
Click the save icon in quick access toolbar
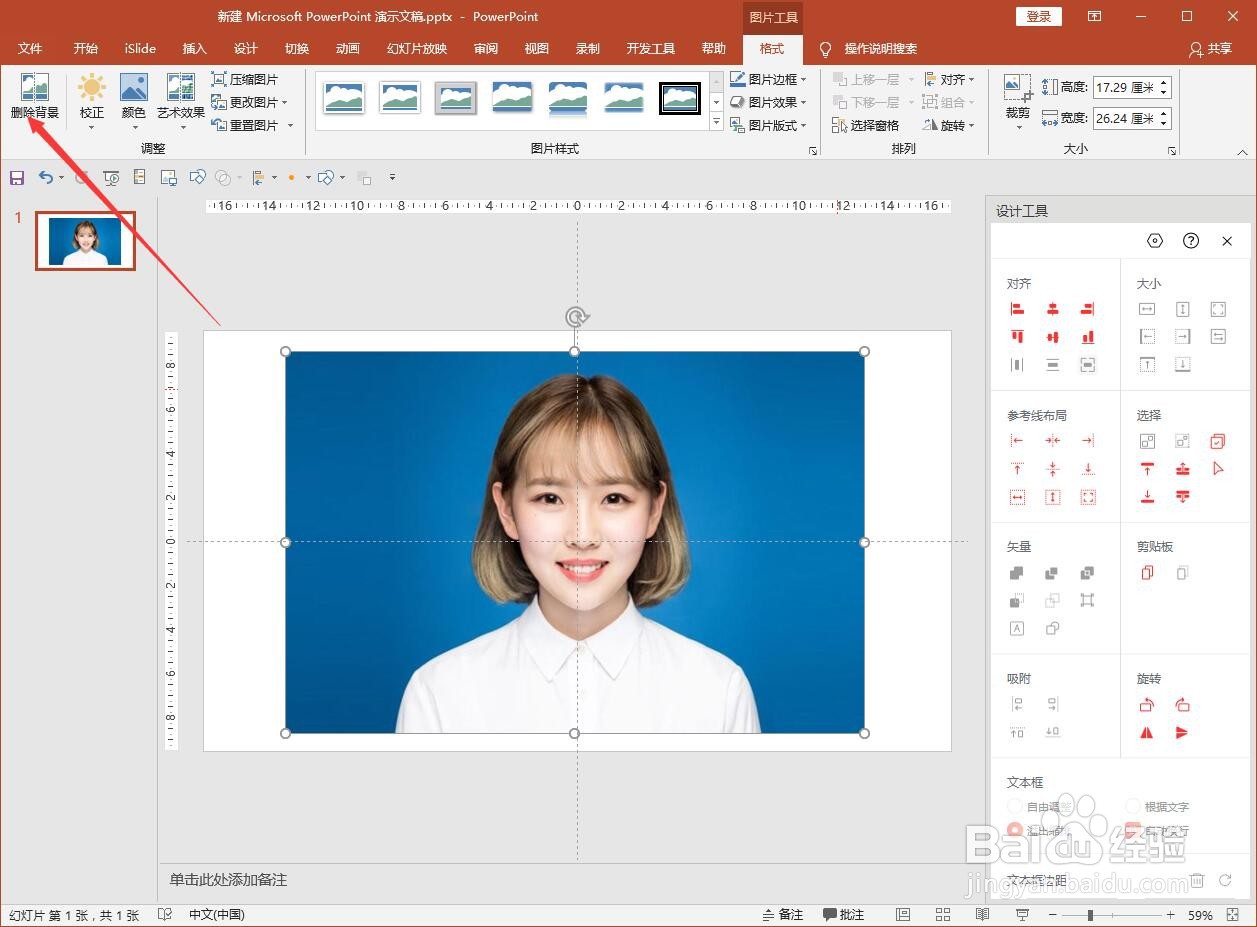pos(17,178)
